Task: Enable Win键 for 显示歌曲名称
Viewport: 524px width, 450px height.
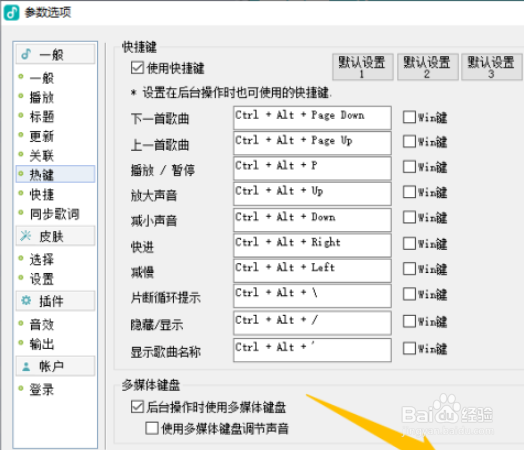Action: (409, 348)
